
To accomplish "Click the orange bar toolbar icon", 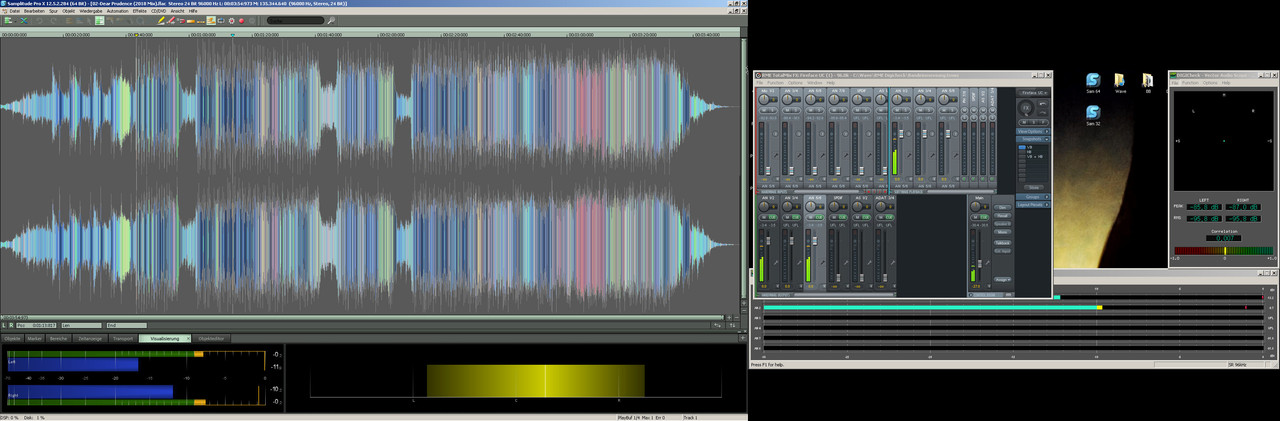I will click(191, 20).
